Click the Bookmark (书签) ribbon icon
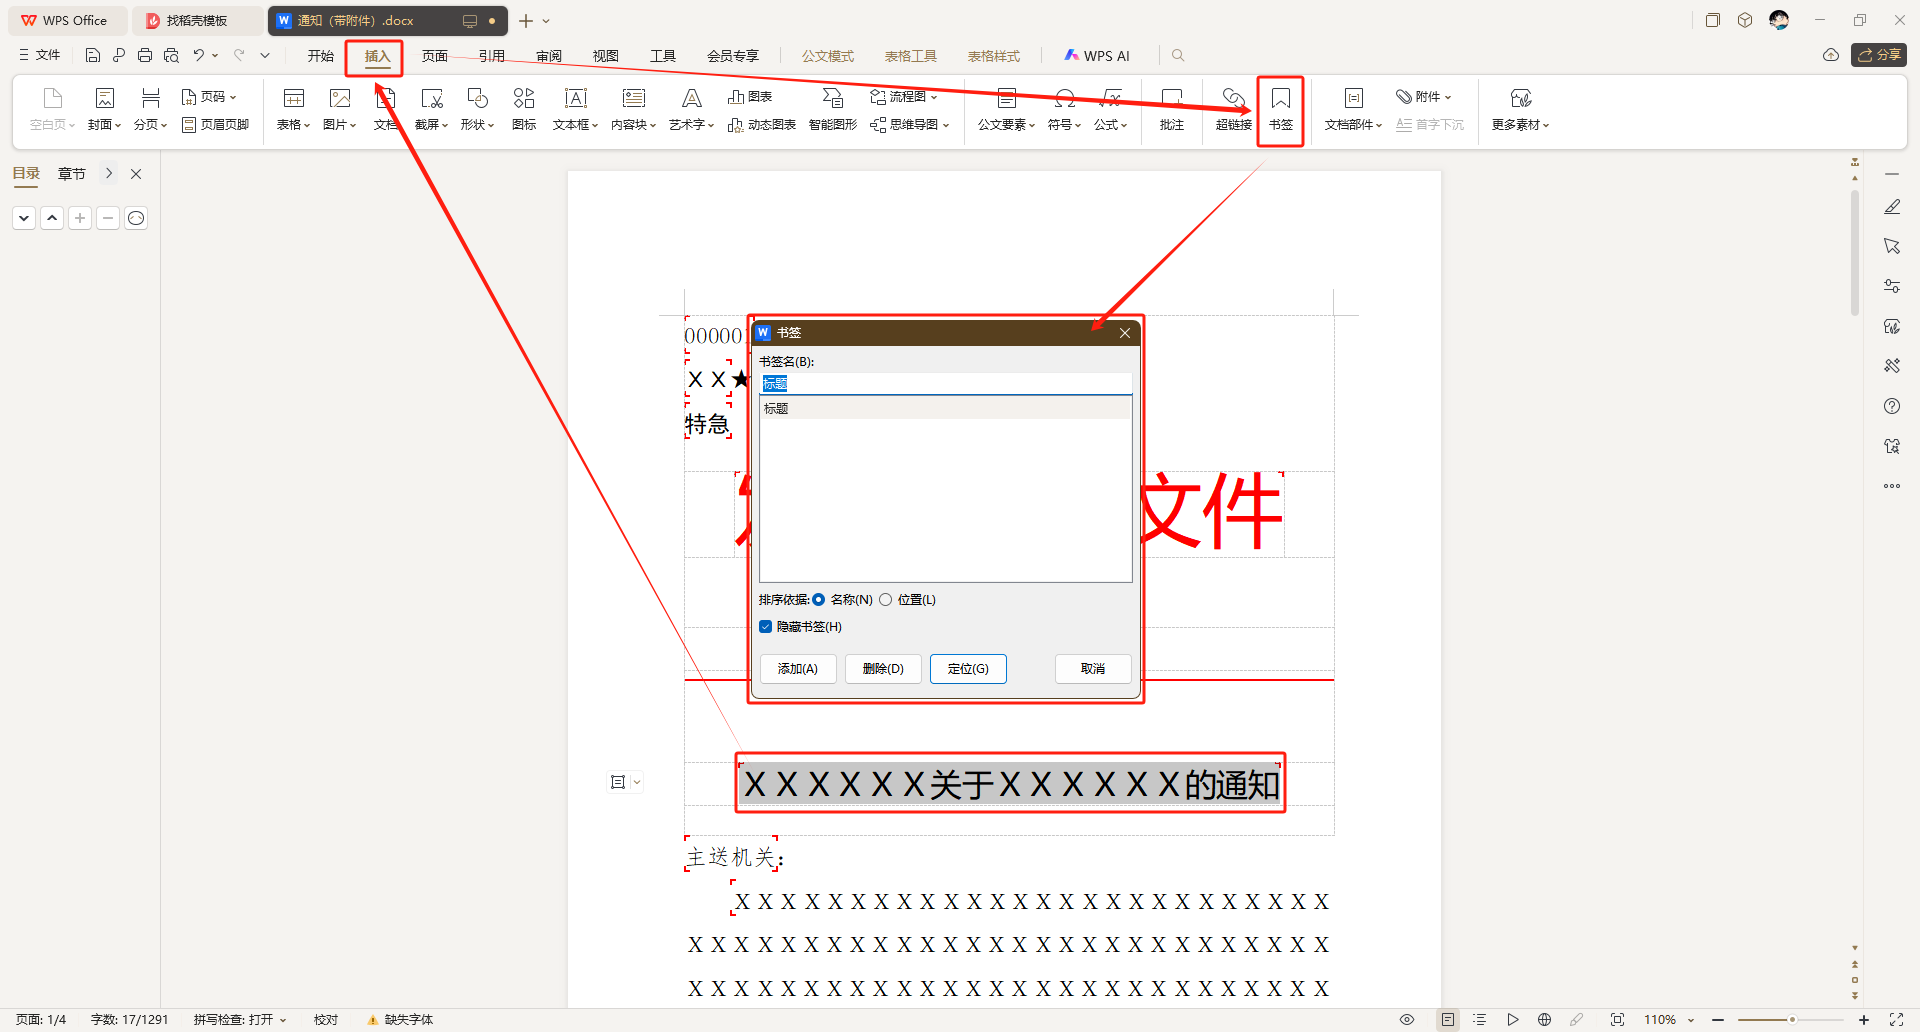 click(x=1280, y=108)
